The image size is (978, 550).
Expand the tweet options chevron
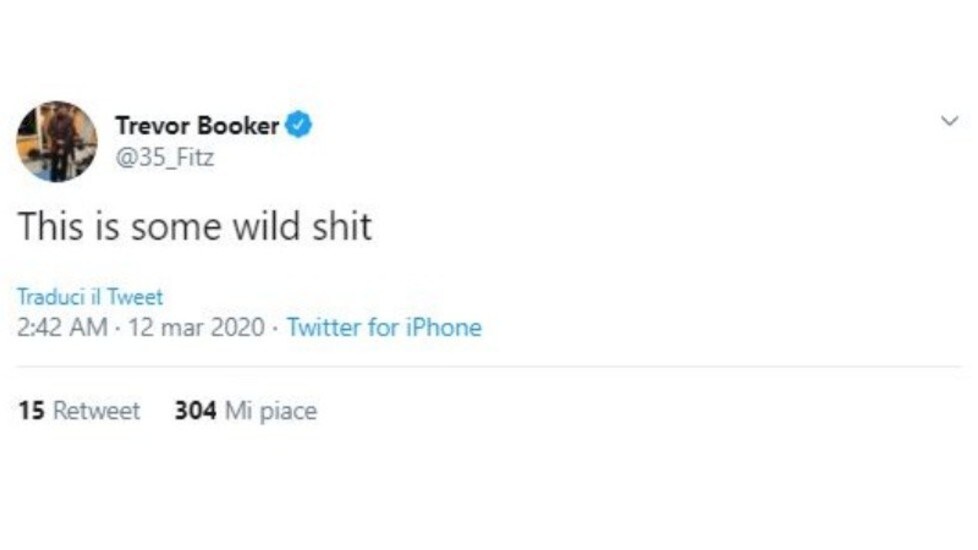point(949,120)
